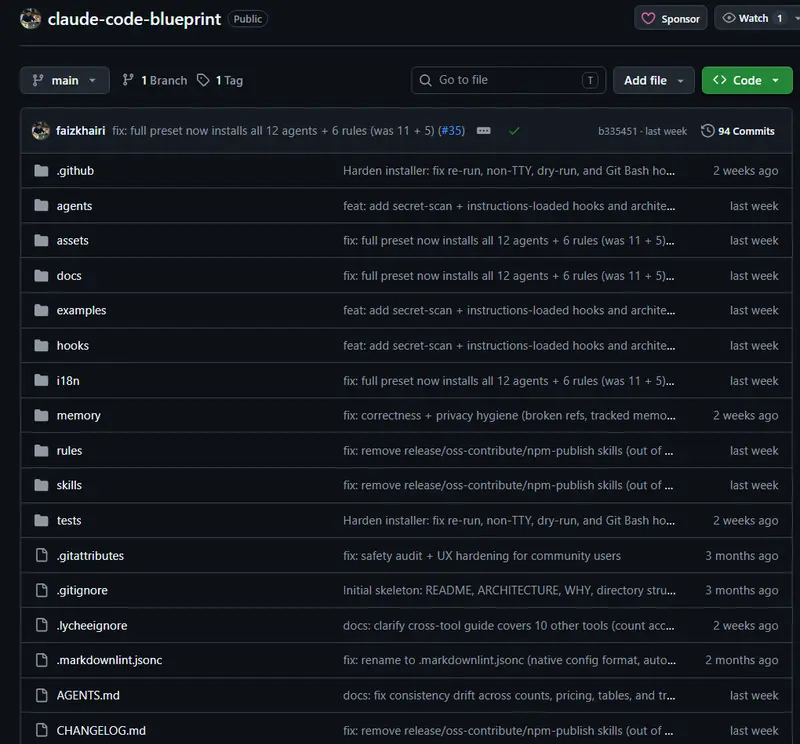Click the heart icon on Sponsor button
The height and width of the screenshot is (744, 800).
pos(648,19)
